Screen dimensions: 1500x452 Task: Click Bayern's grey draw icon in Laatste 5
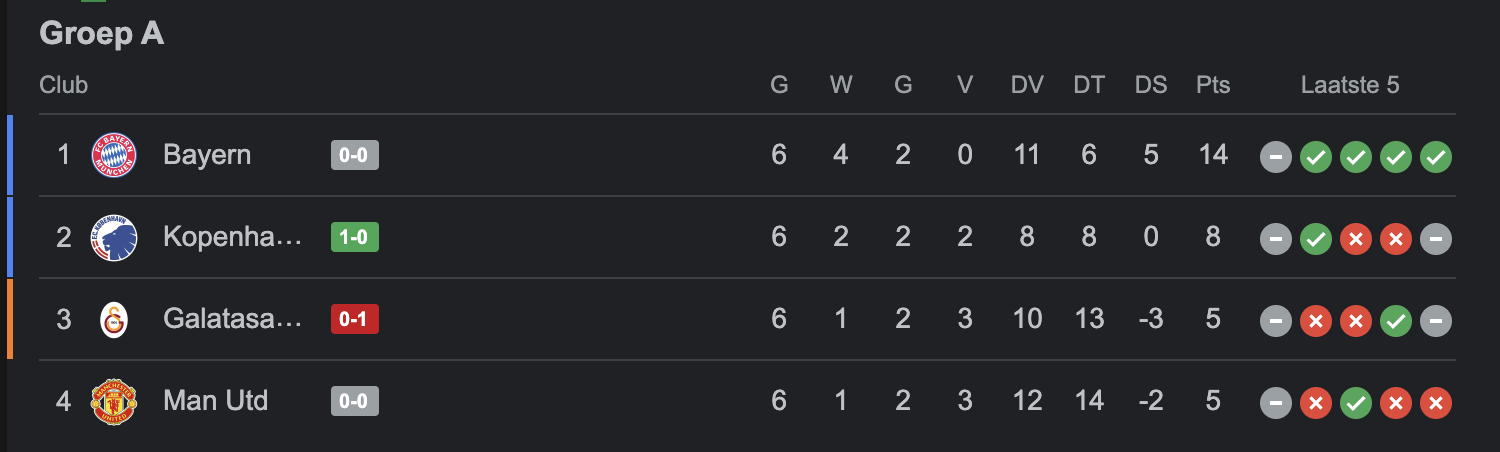tap(1276, 157)
